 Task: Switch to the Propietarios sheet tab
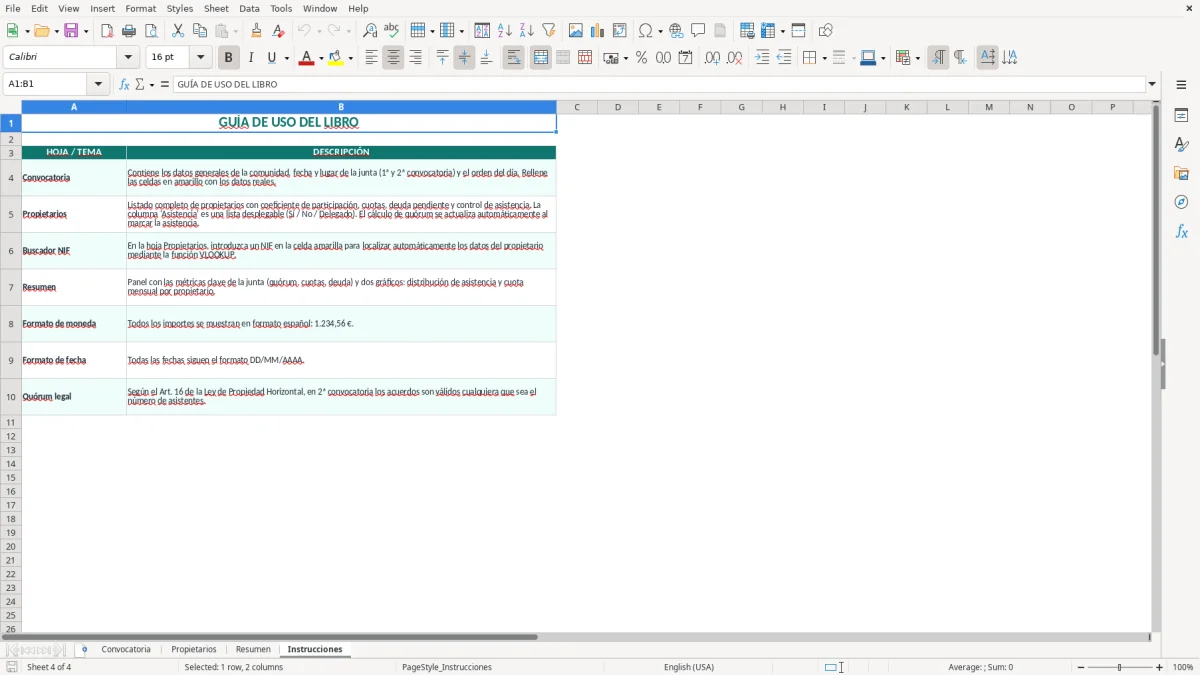tap(193, 649)
